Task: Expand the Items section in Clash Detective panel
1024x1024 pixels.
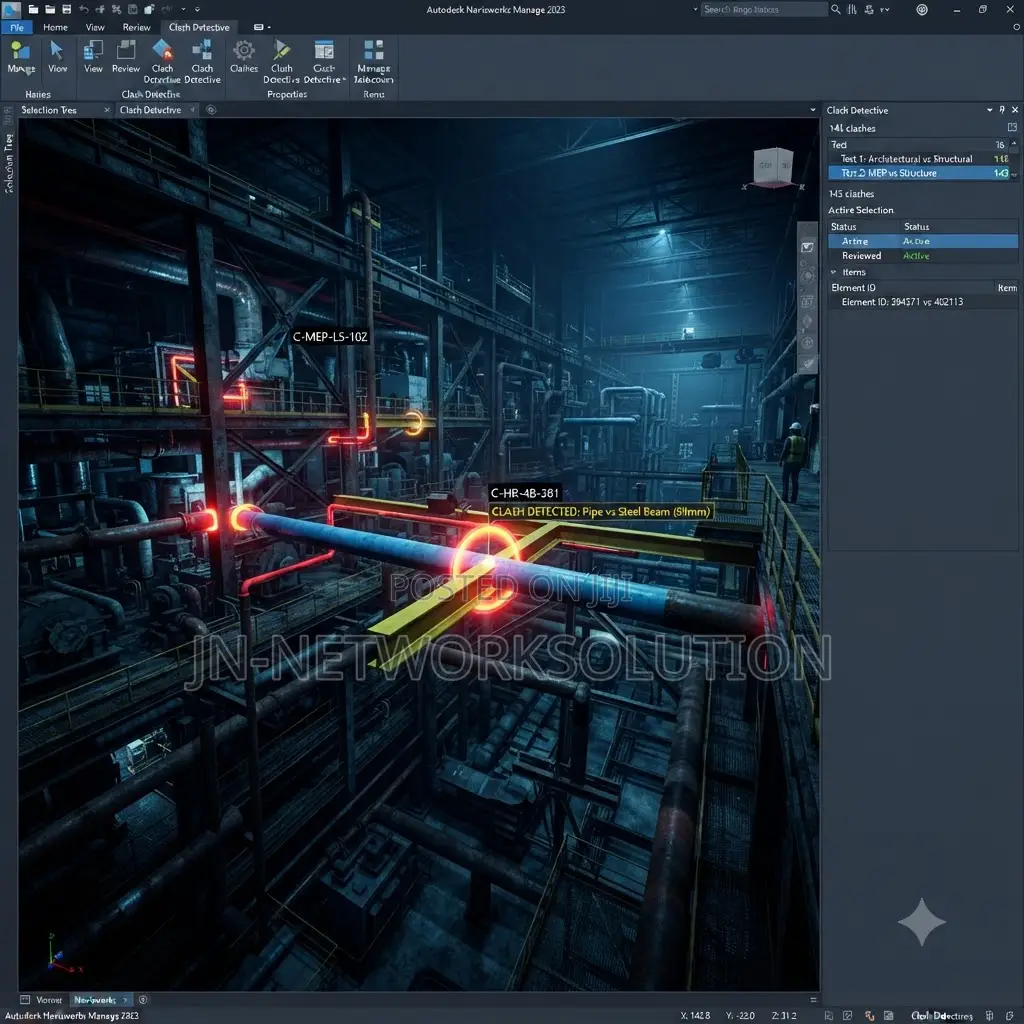Action: (x=833, y=272)
